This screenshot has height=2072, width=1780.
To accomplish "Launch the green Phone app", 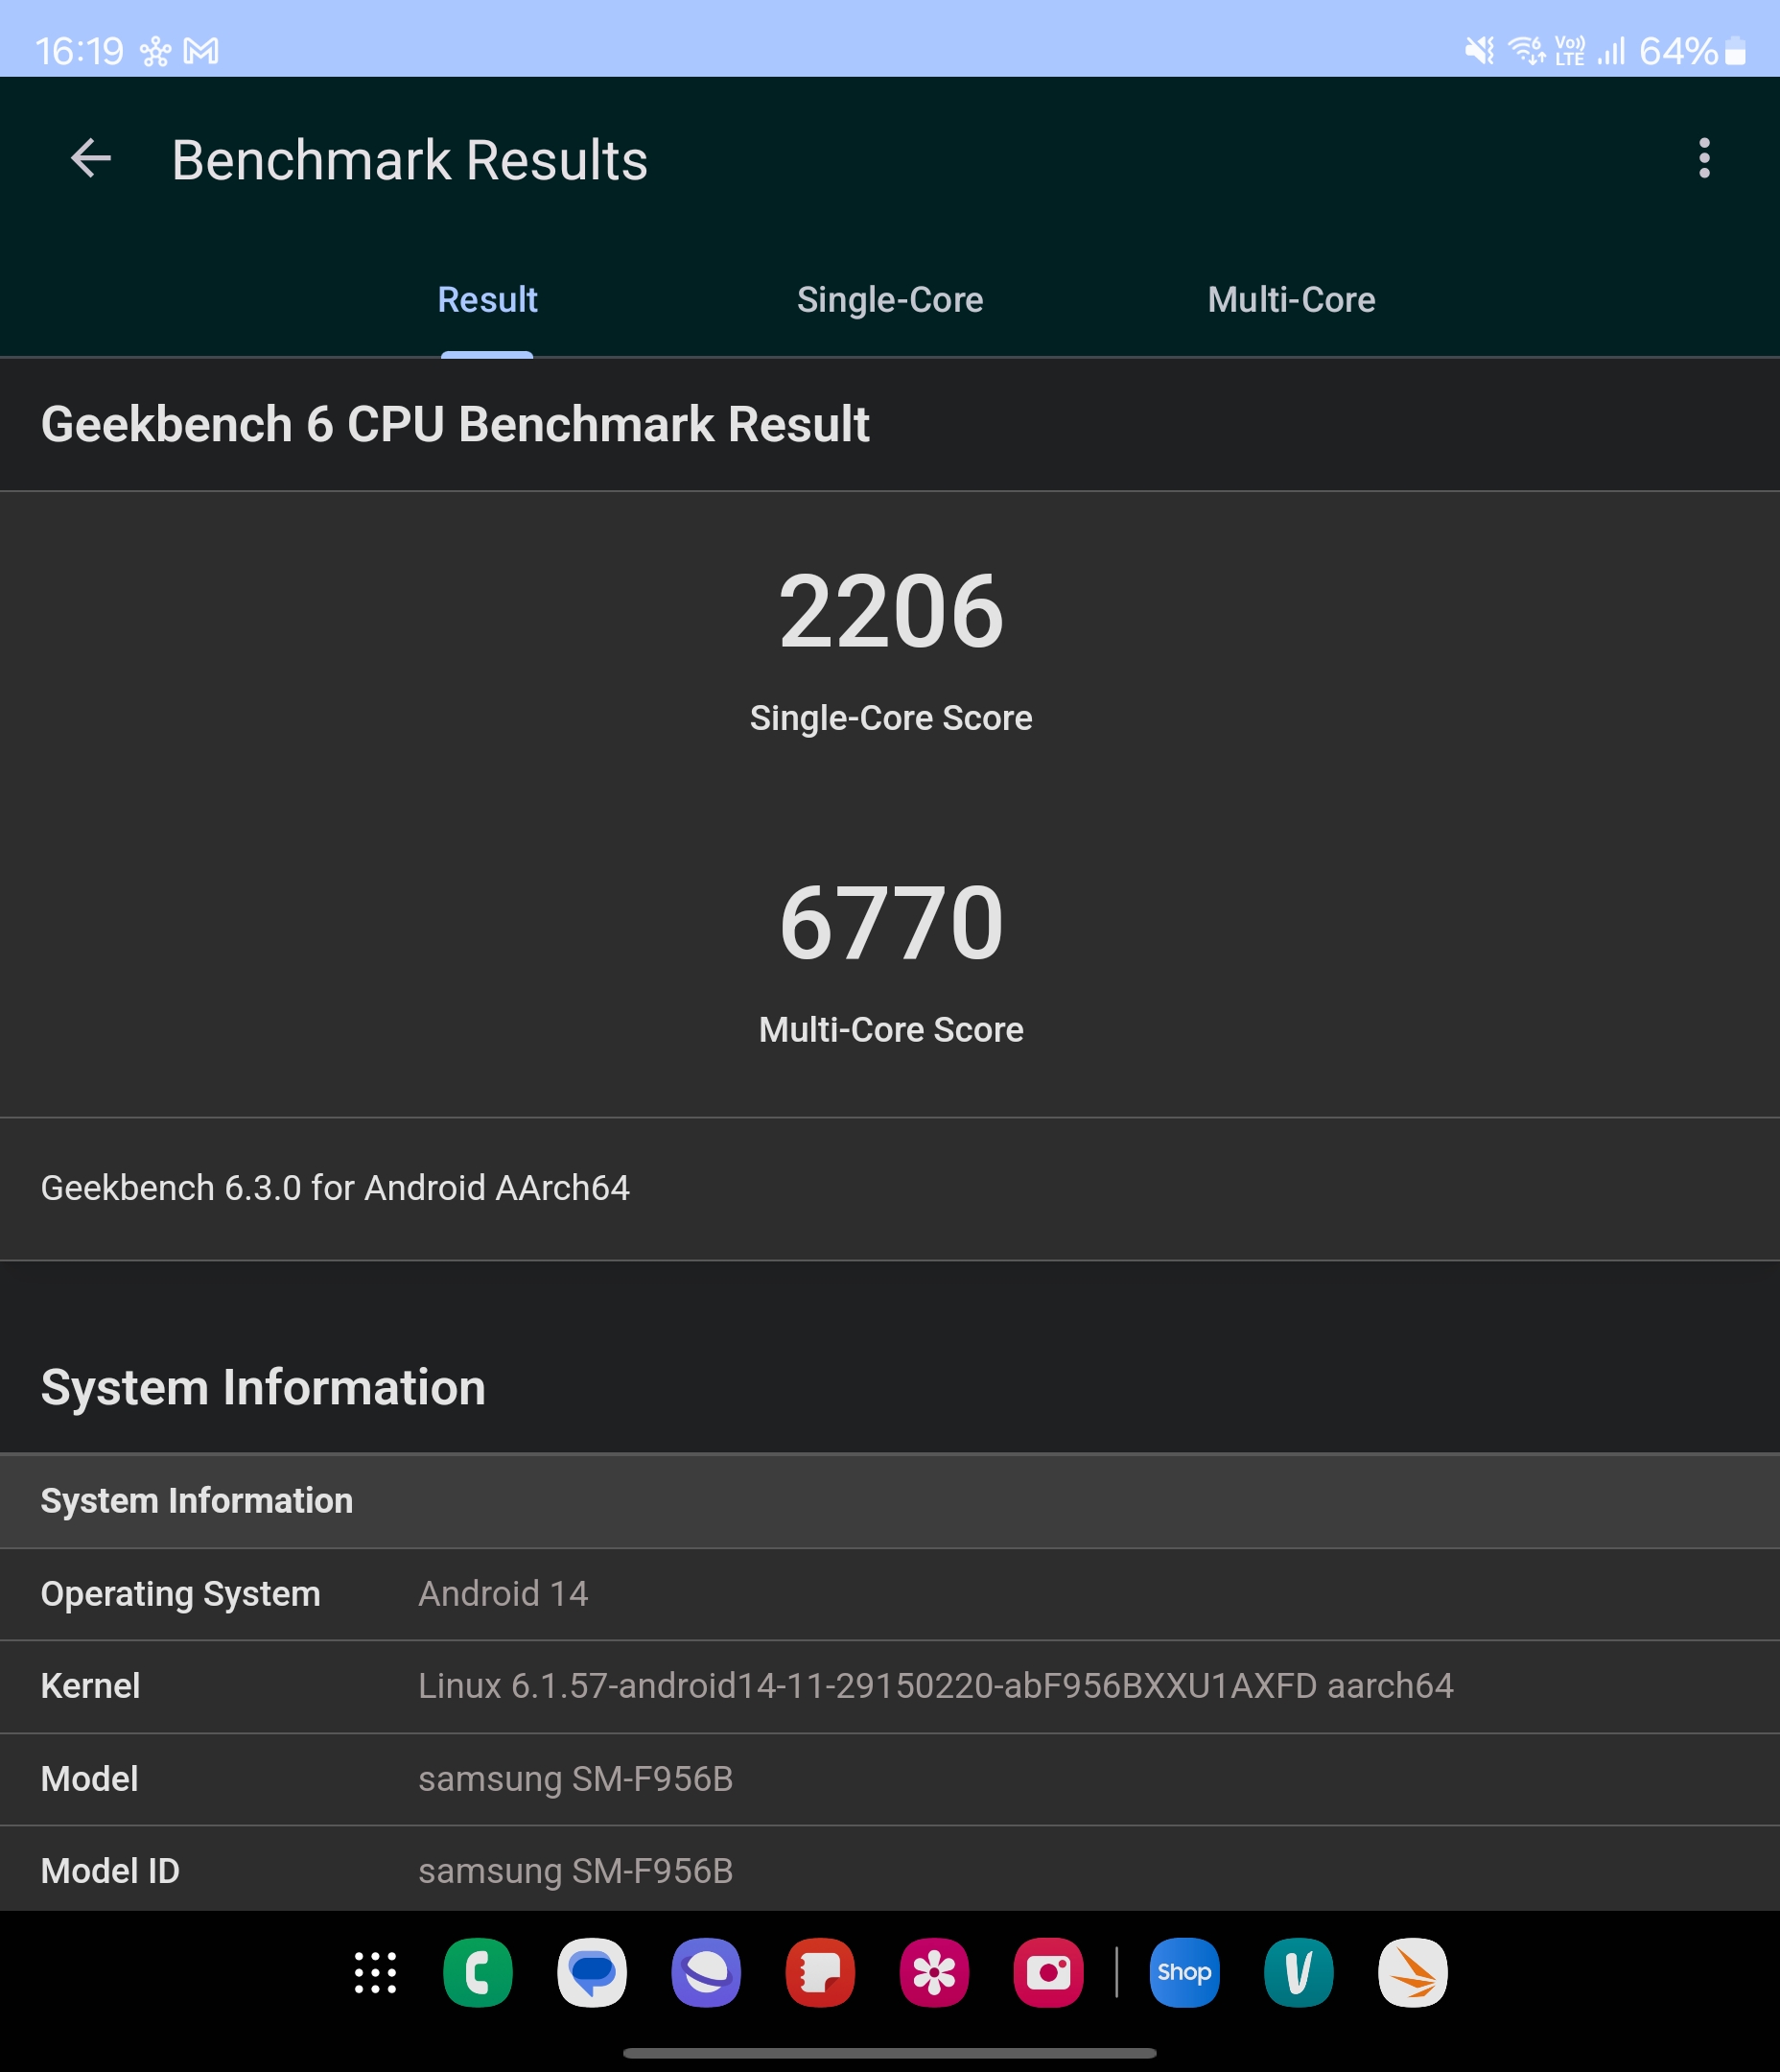I will (x=478, y=1973).
